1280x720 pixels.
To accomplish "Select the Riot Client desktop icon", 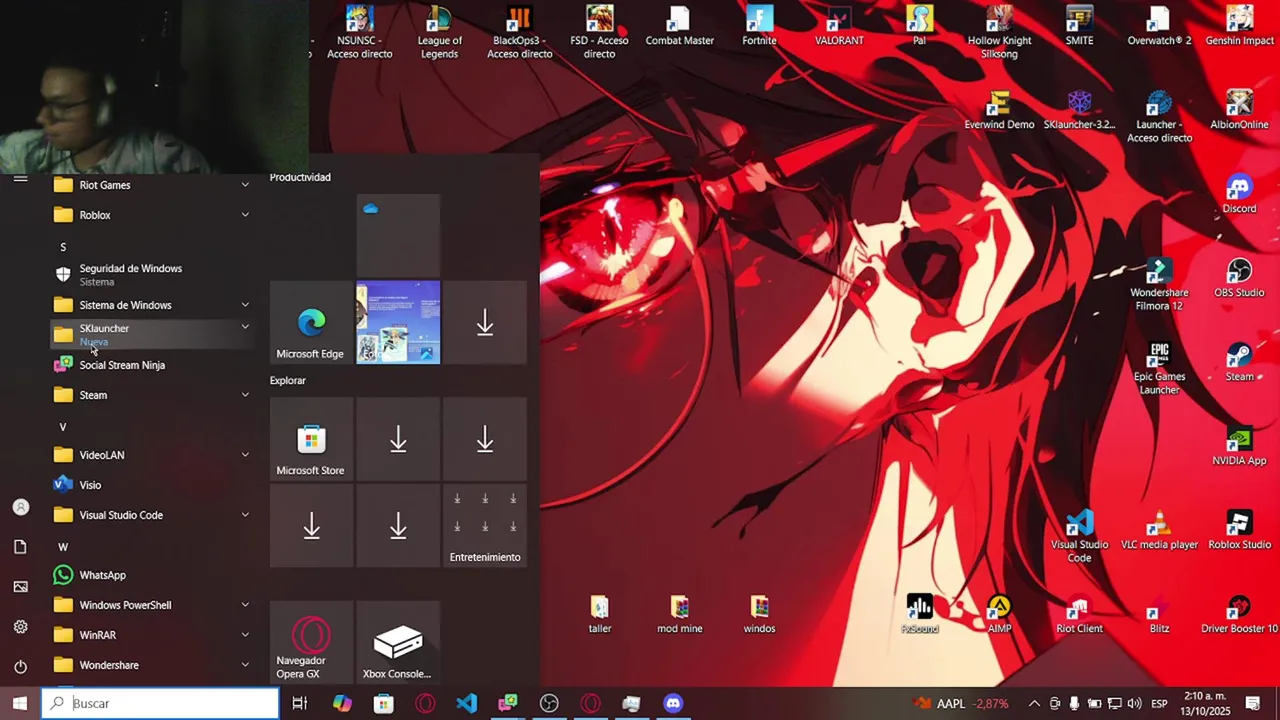I will [1079, 614].
